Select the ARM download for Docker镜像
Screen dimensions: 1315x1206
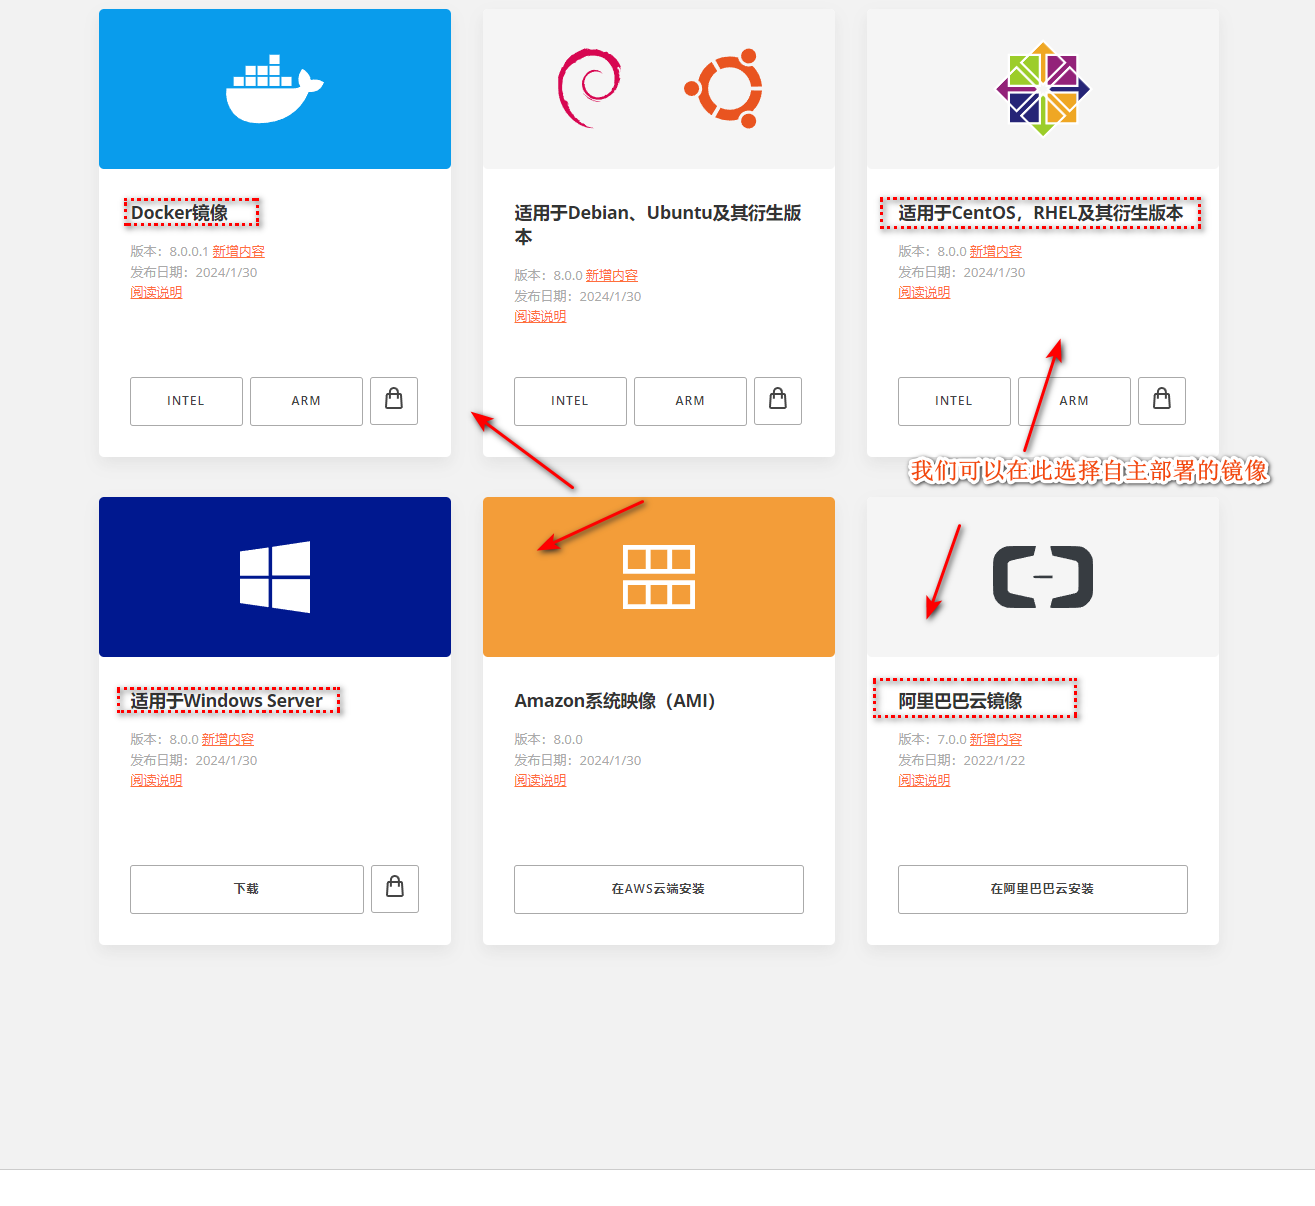coord(306,401)
